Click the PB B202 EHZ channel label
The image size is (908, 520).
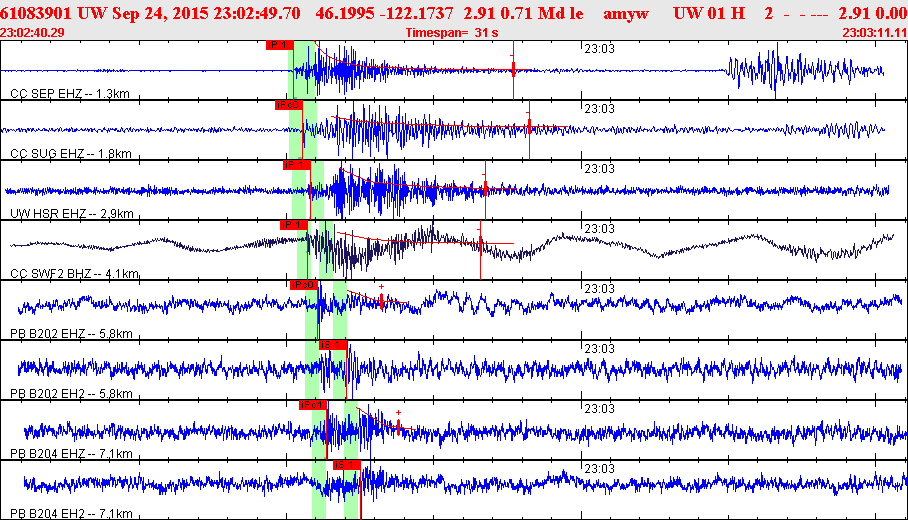click(71, 334)
